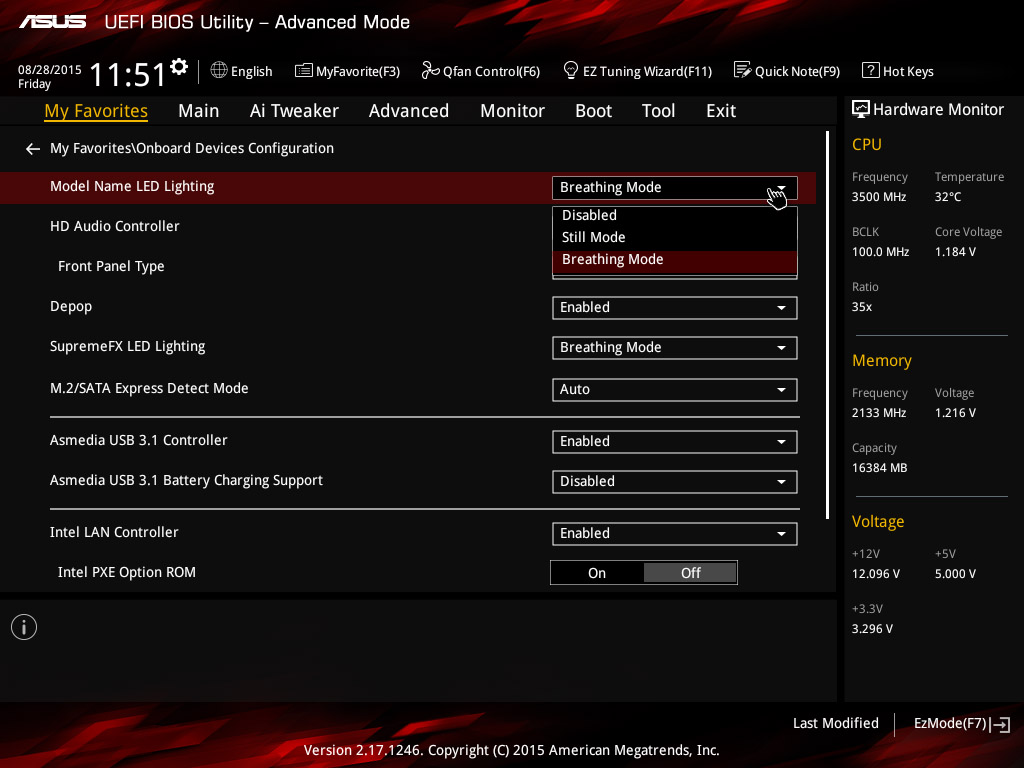The image size is (1024, 768).
Task: Click the ASUS logo
Action: [52, 22]
